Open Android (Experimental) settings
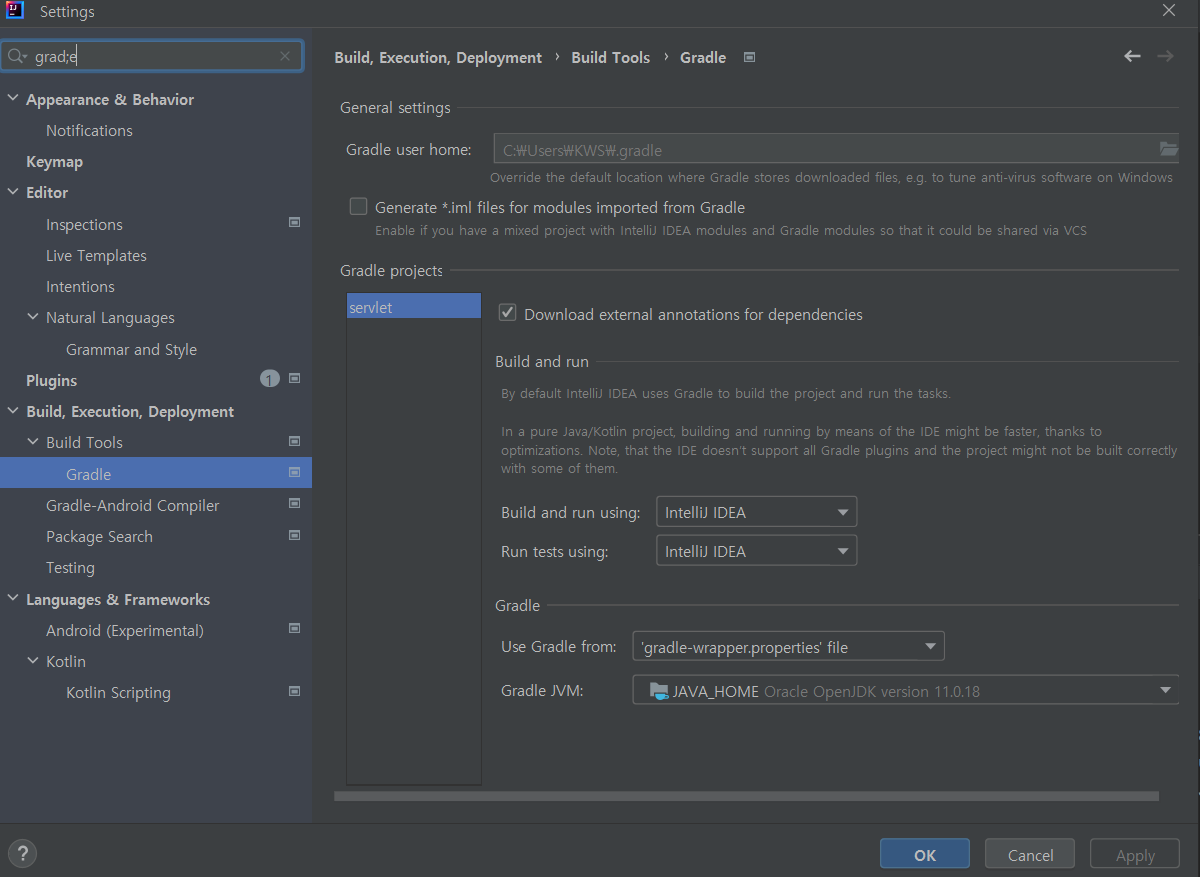The width and height of the screenshot is (1200, 877). click(124, 630)
